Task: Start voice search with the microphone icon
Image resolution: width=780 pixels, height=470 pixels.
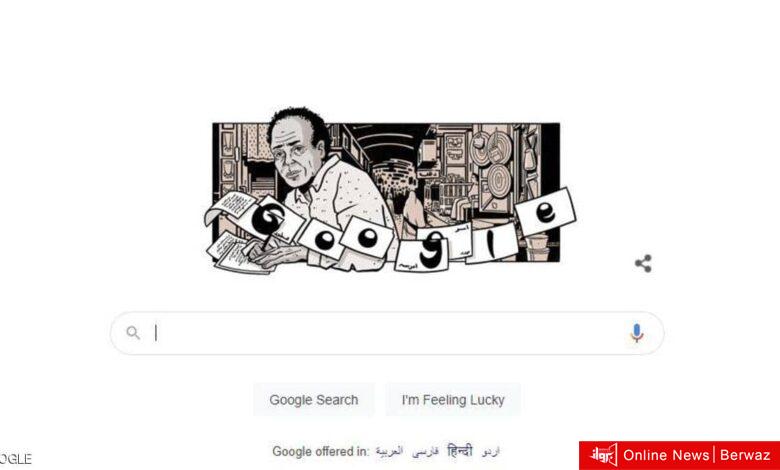Action: (636, 333)
